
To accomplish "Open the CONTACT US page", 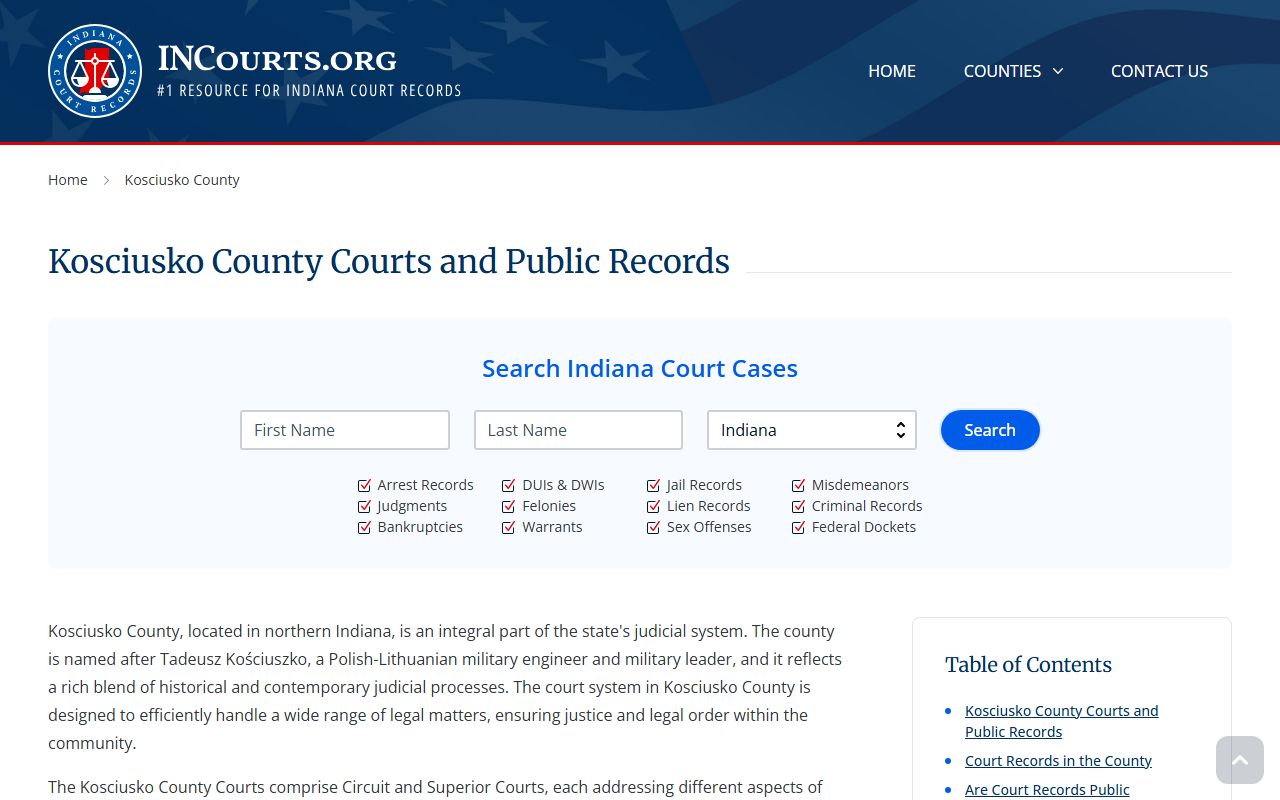I will [1159, 71].
